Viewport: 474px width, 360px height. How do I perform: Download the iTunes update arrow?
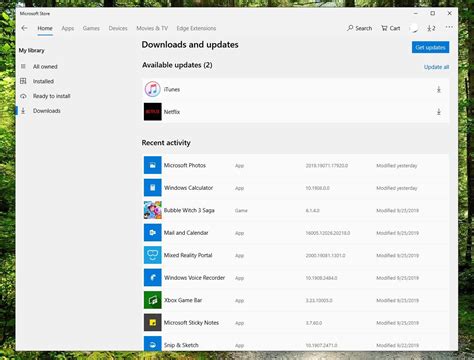(439, 89)
